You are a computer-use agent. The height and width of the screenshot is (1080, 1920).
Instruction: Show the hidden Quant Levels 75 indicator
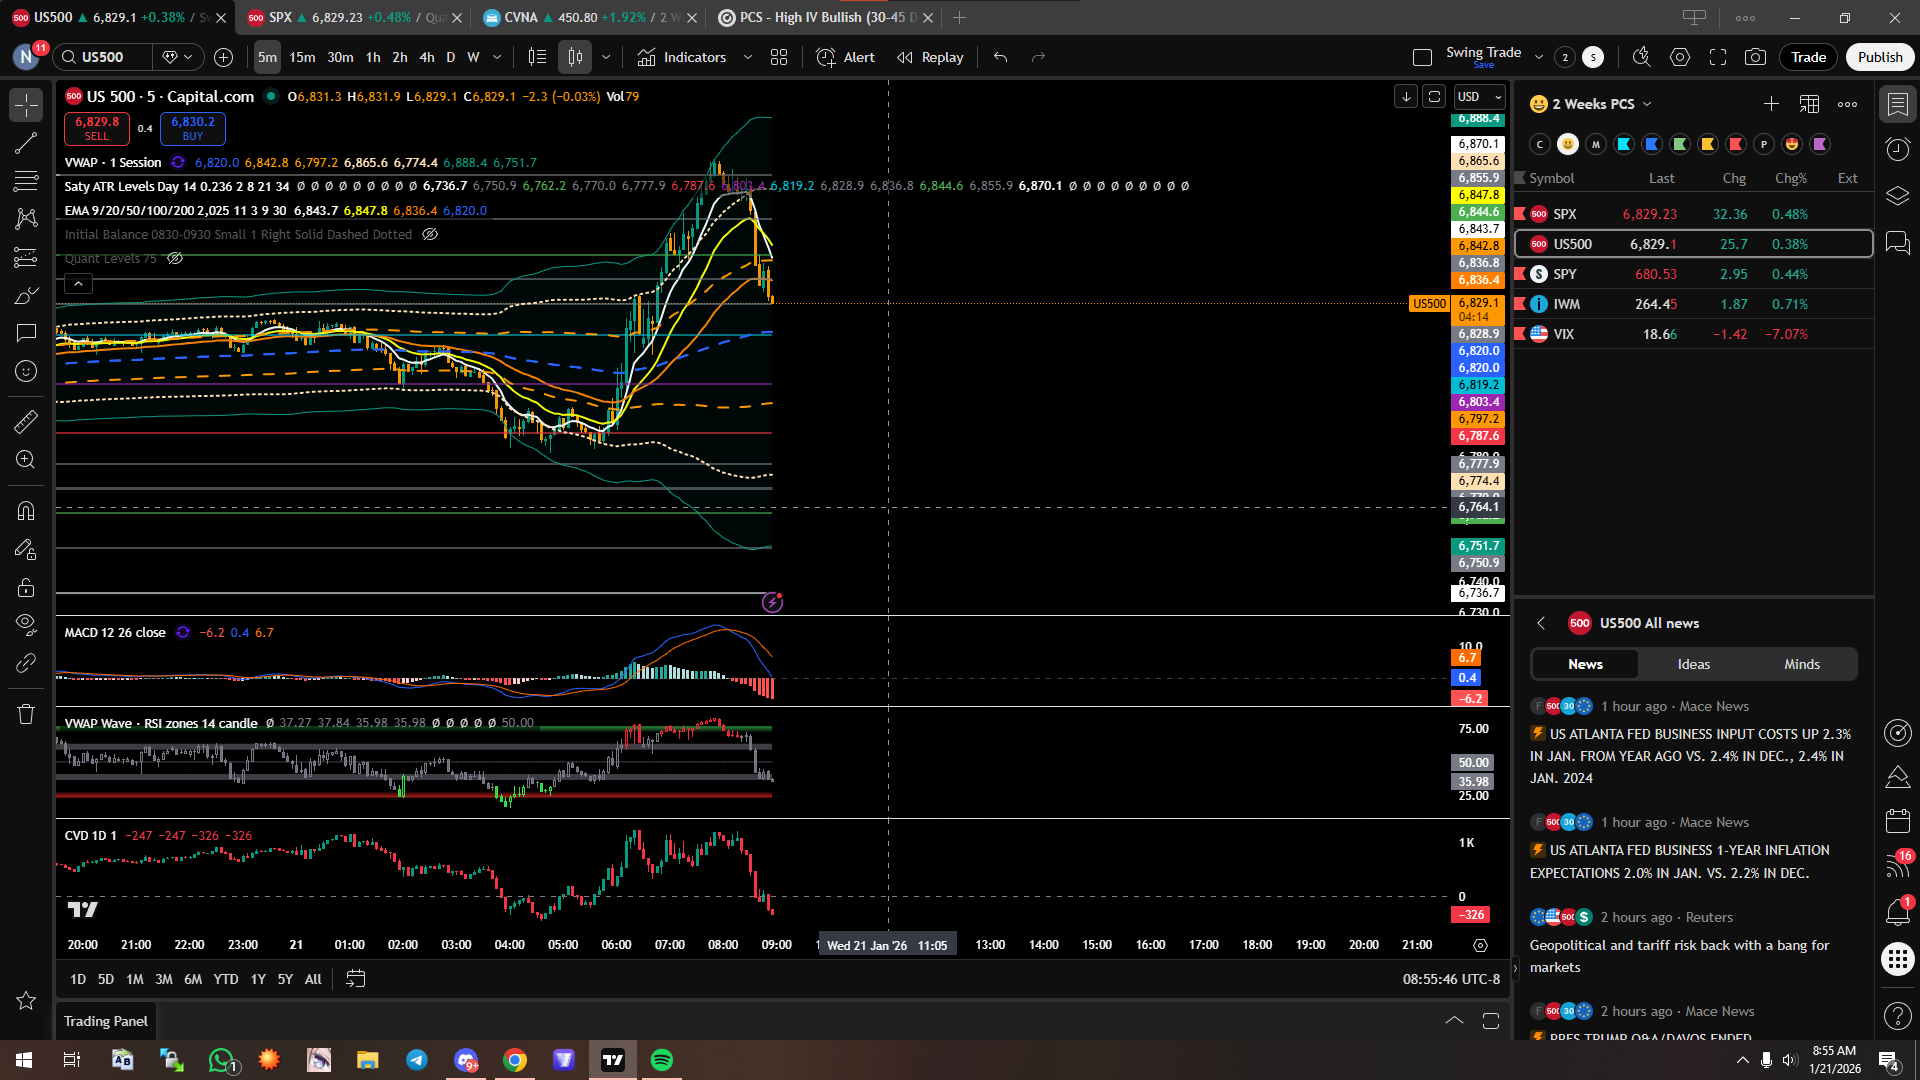tap(175, 258)
